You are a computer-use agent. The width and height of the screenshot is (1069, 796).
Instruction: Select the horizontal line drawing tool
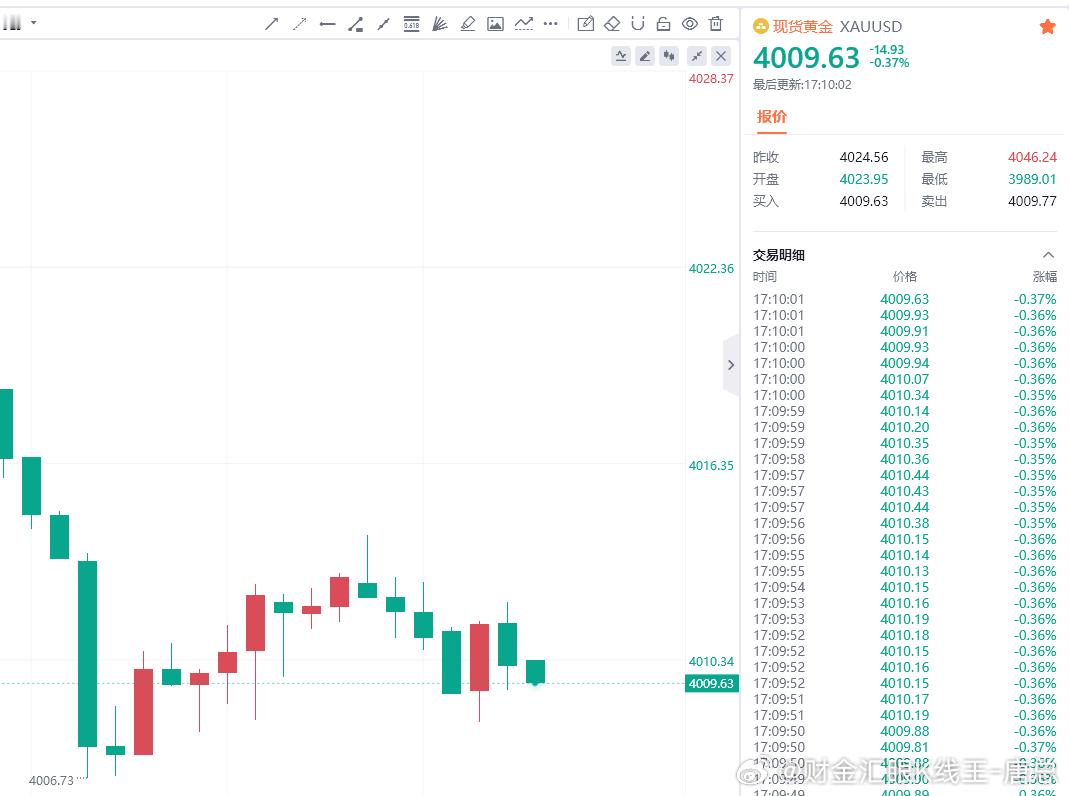(x=327, y=25)
